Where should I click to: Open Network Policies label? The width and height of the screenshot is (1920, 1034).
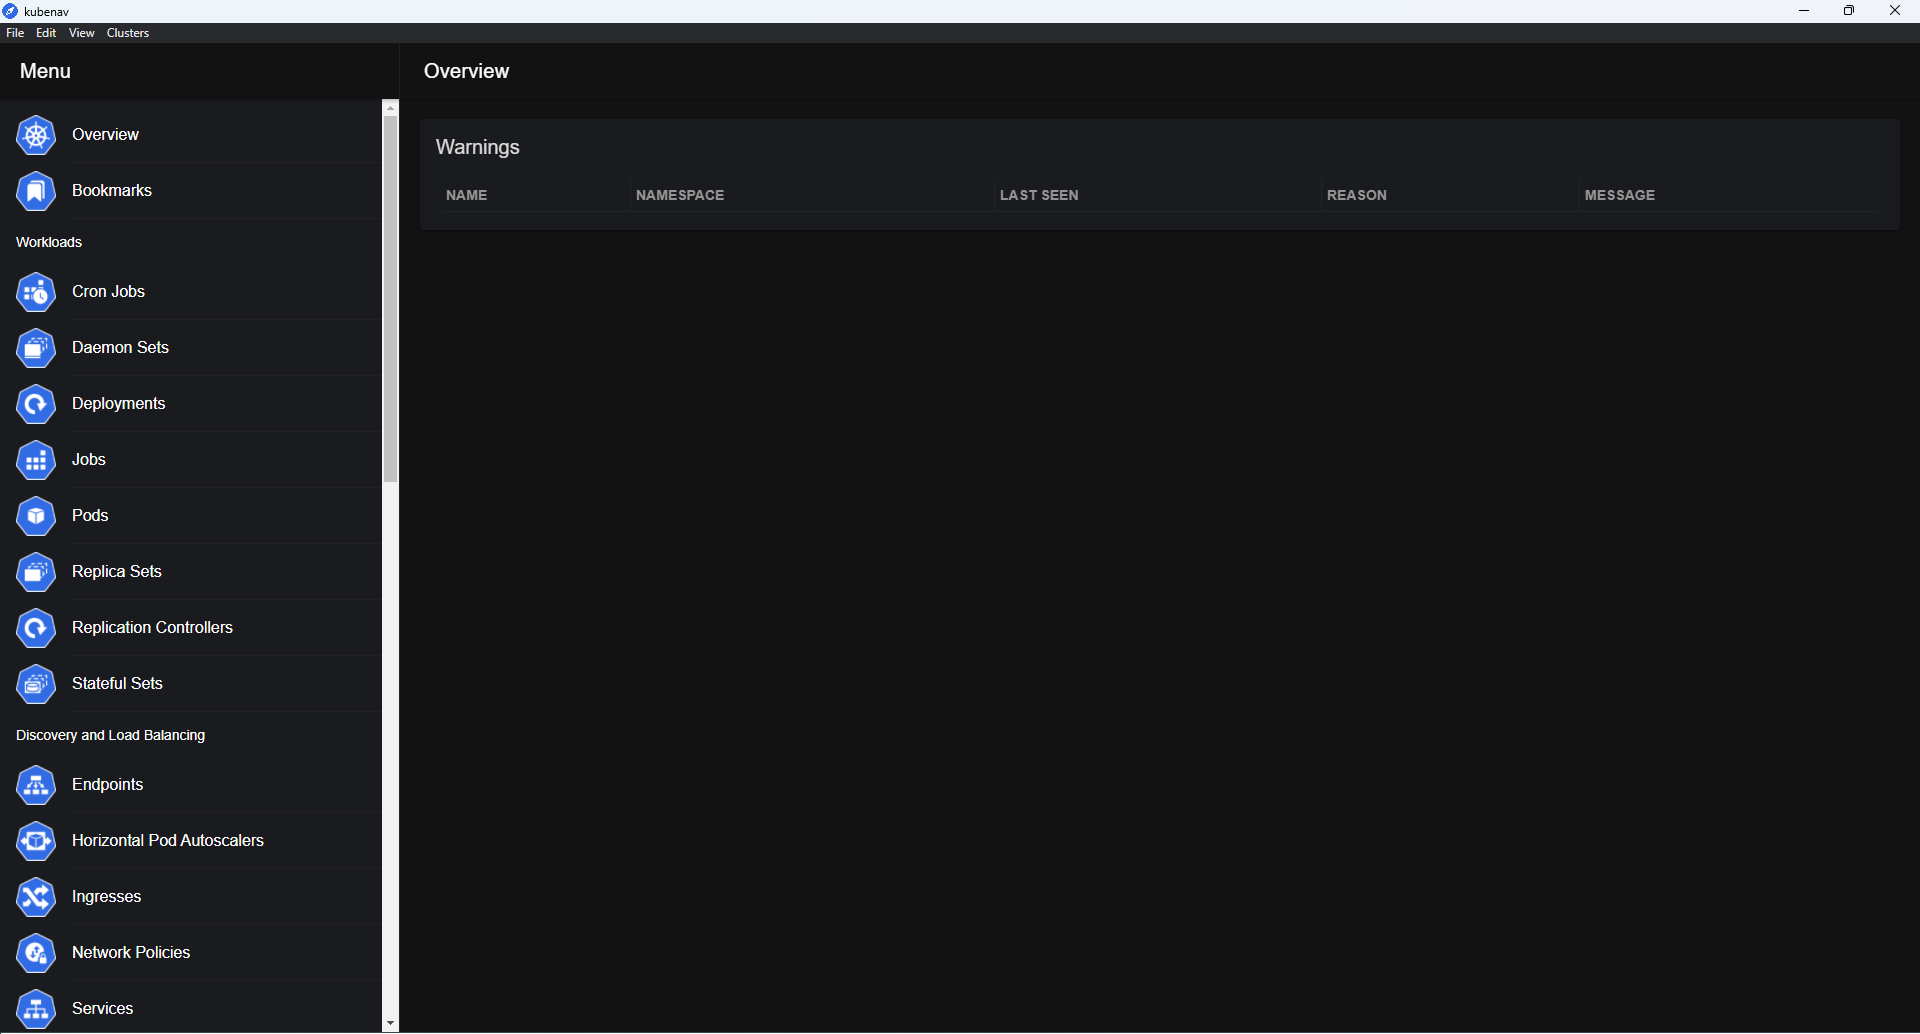coord(131,952)
